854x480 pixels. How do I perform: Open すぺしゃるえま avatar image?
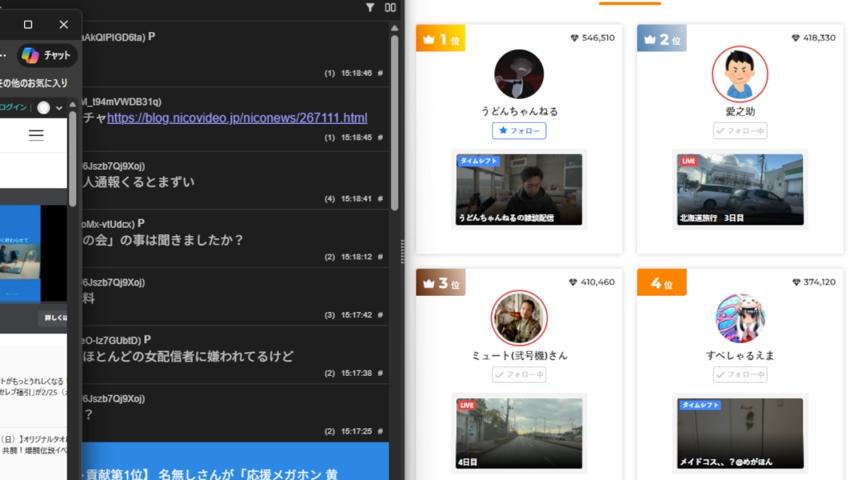pyautogui.click(x=740, y=318)
